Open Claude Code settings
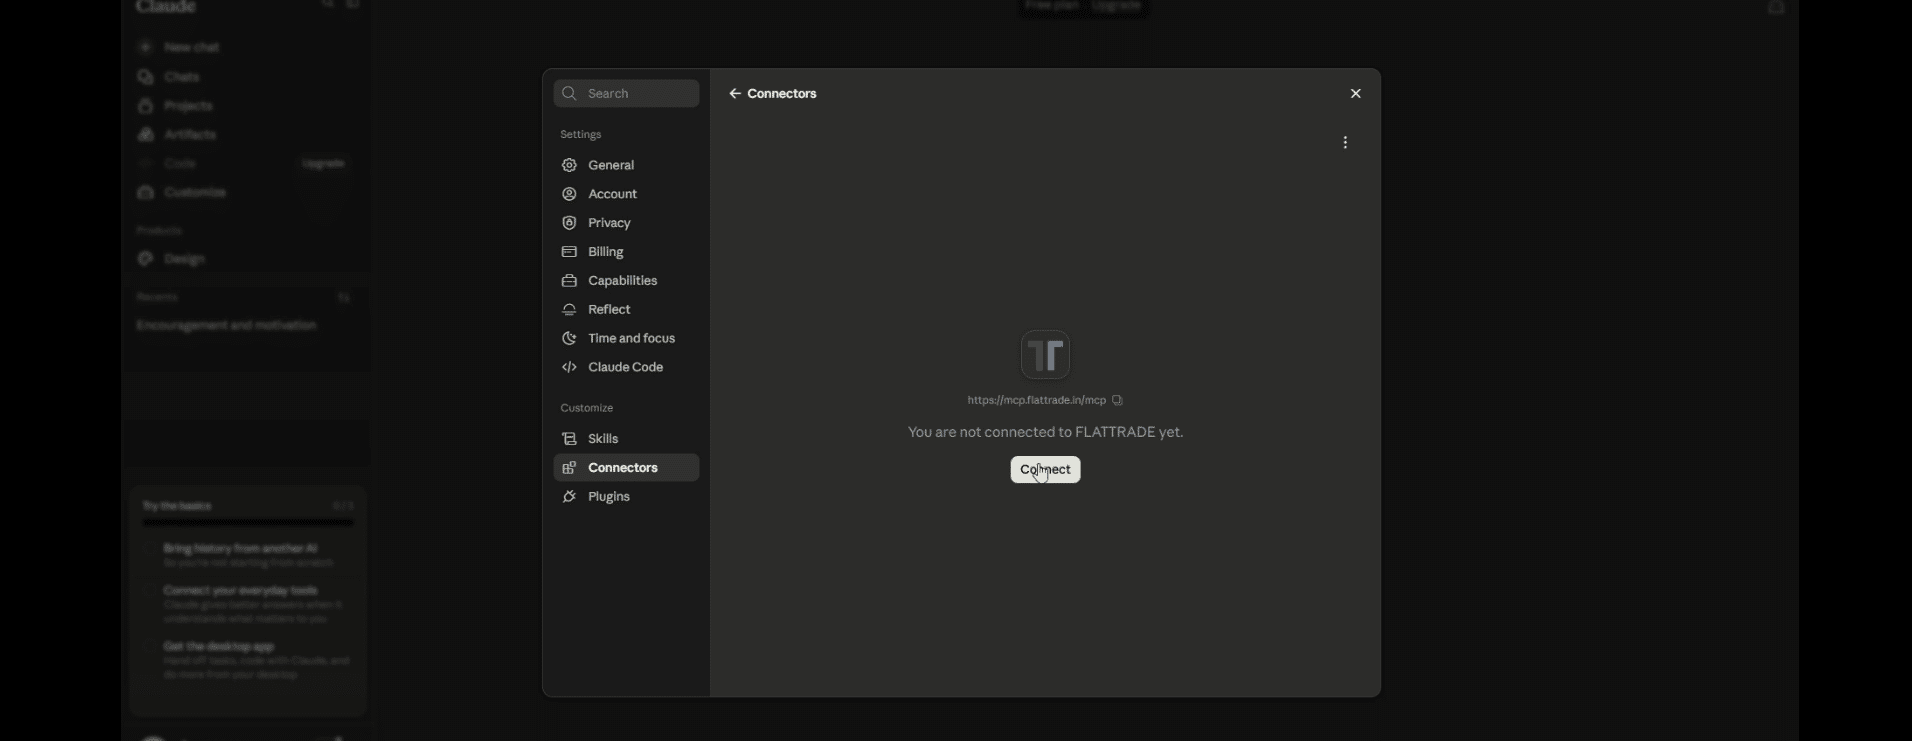1912x741 pixels. pos(626,368)
